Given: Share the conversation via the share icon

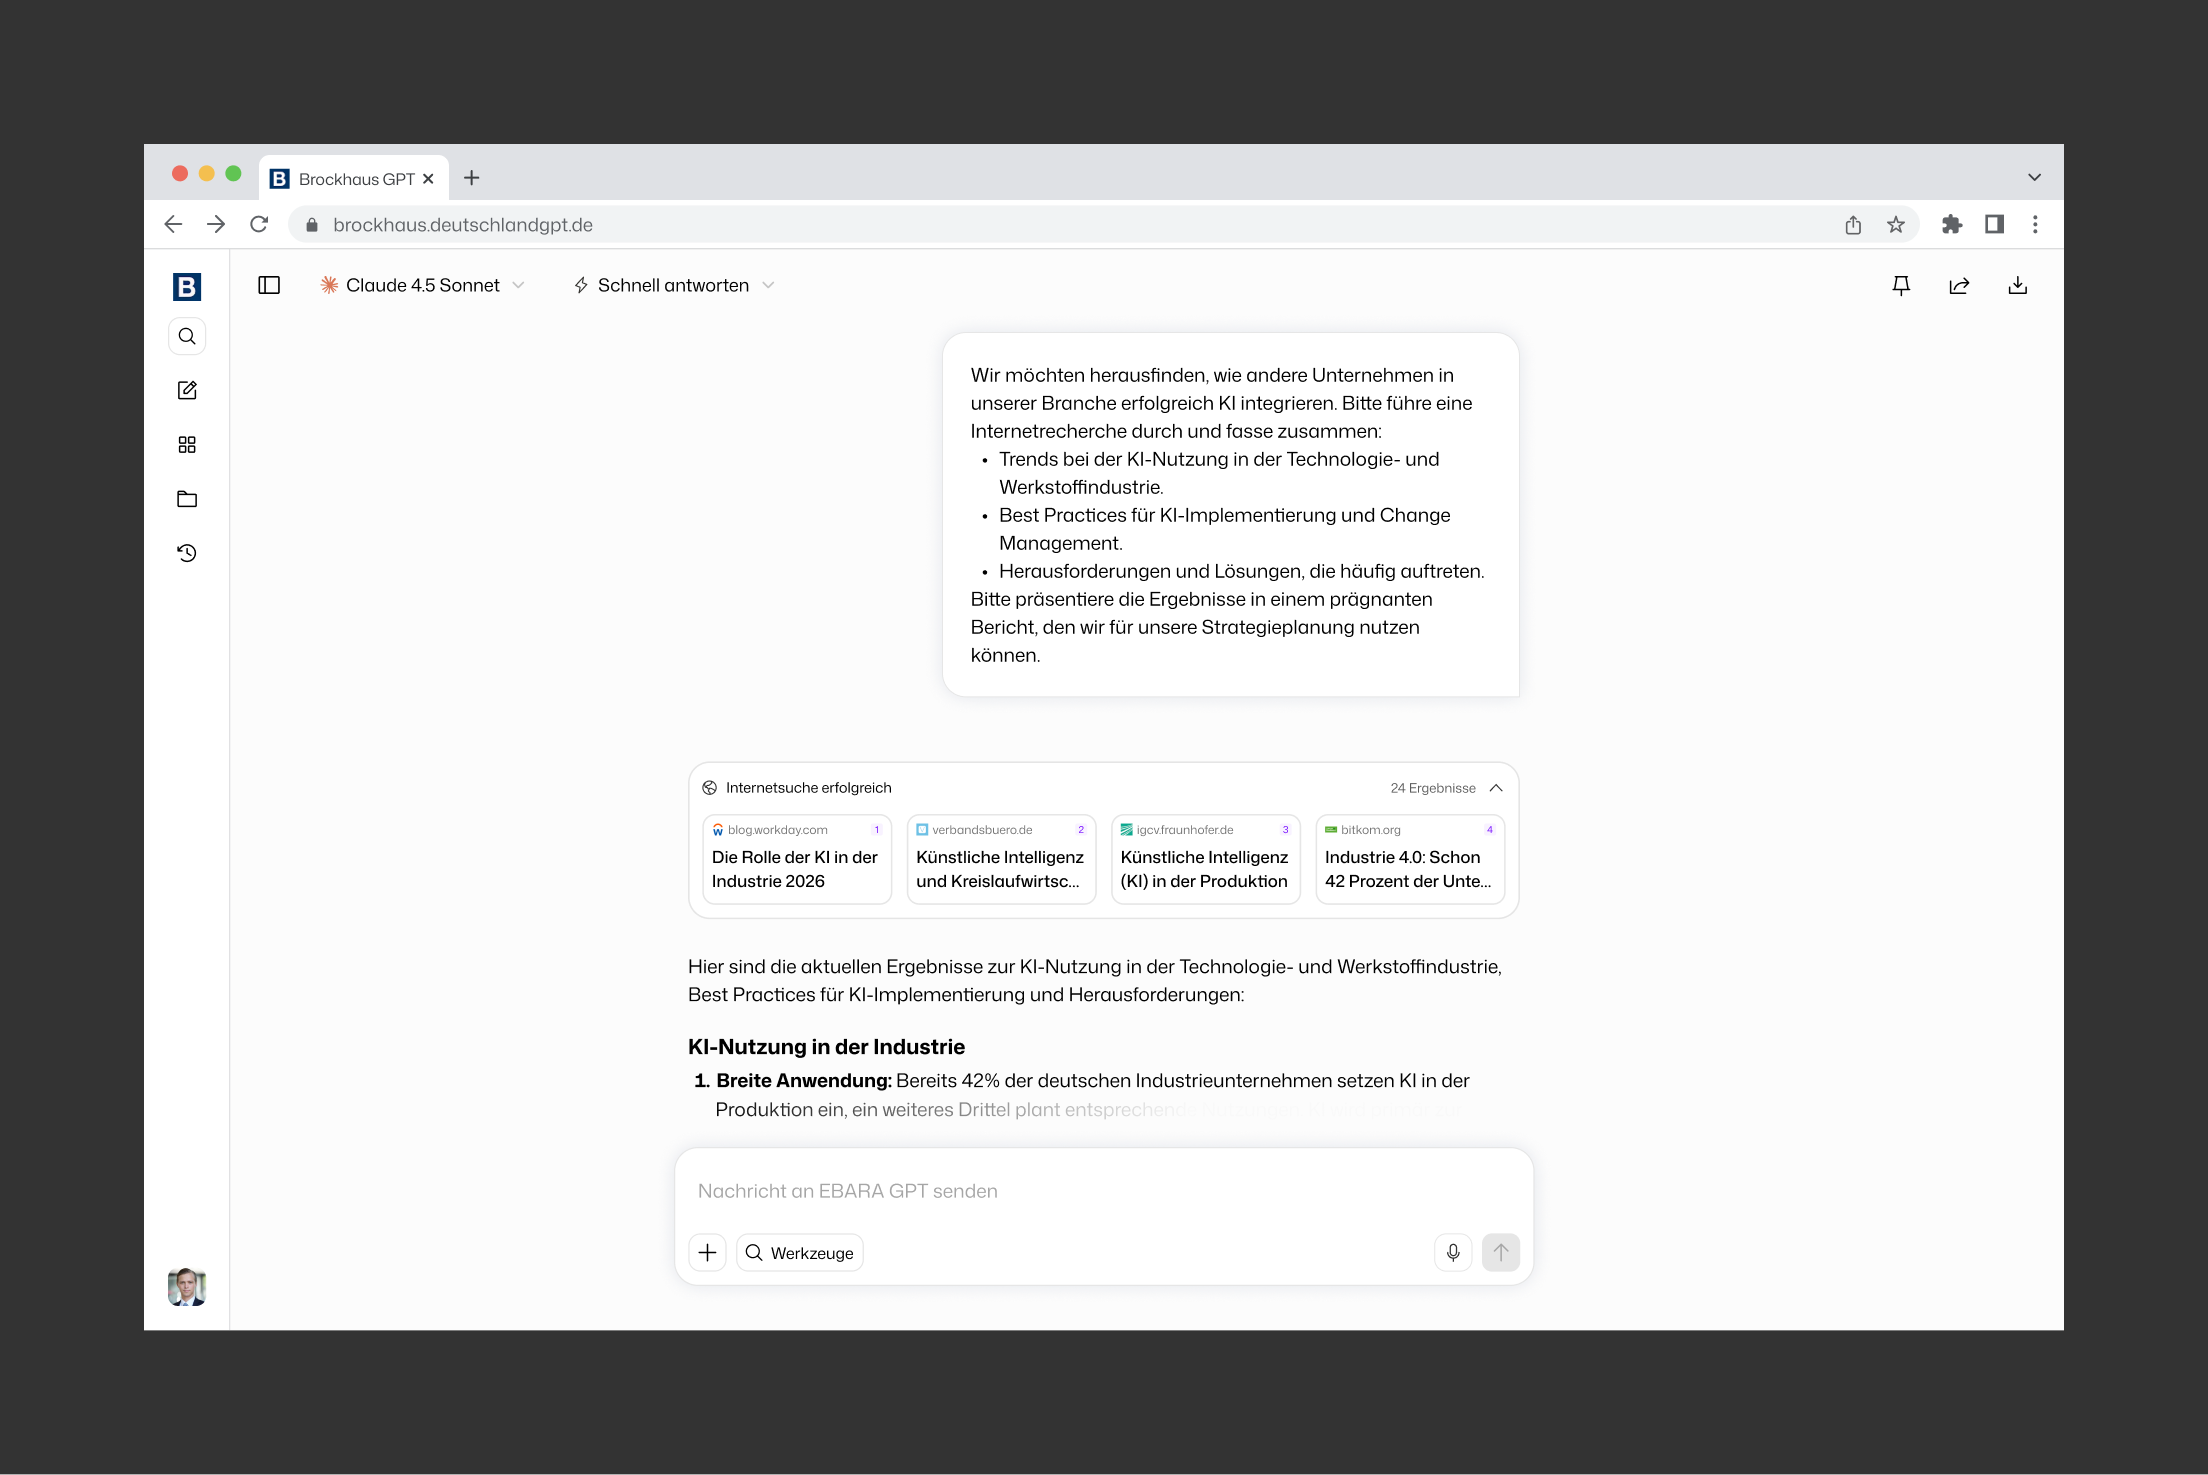Looking at the screenshot, I should click(1959, 285).
